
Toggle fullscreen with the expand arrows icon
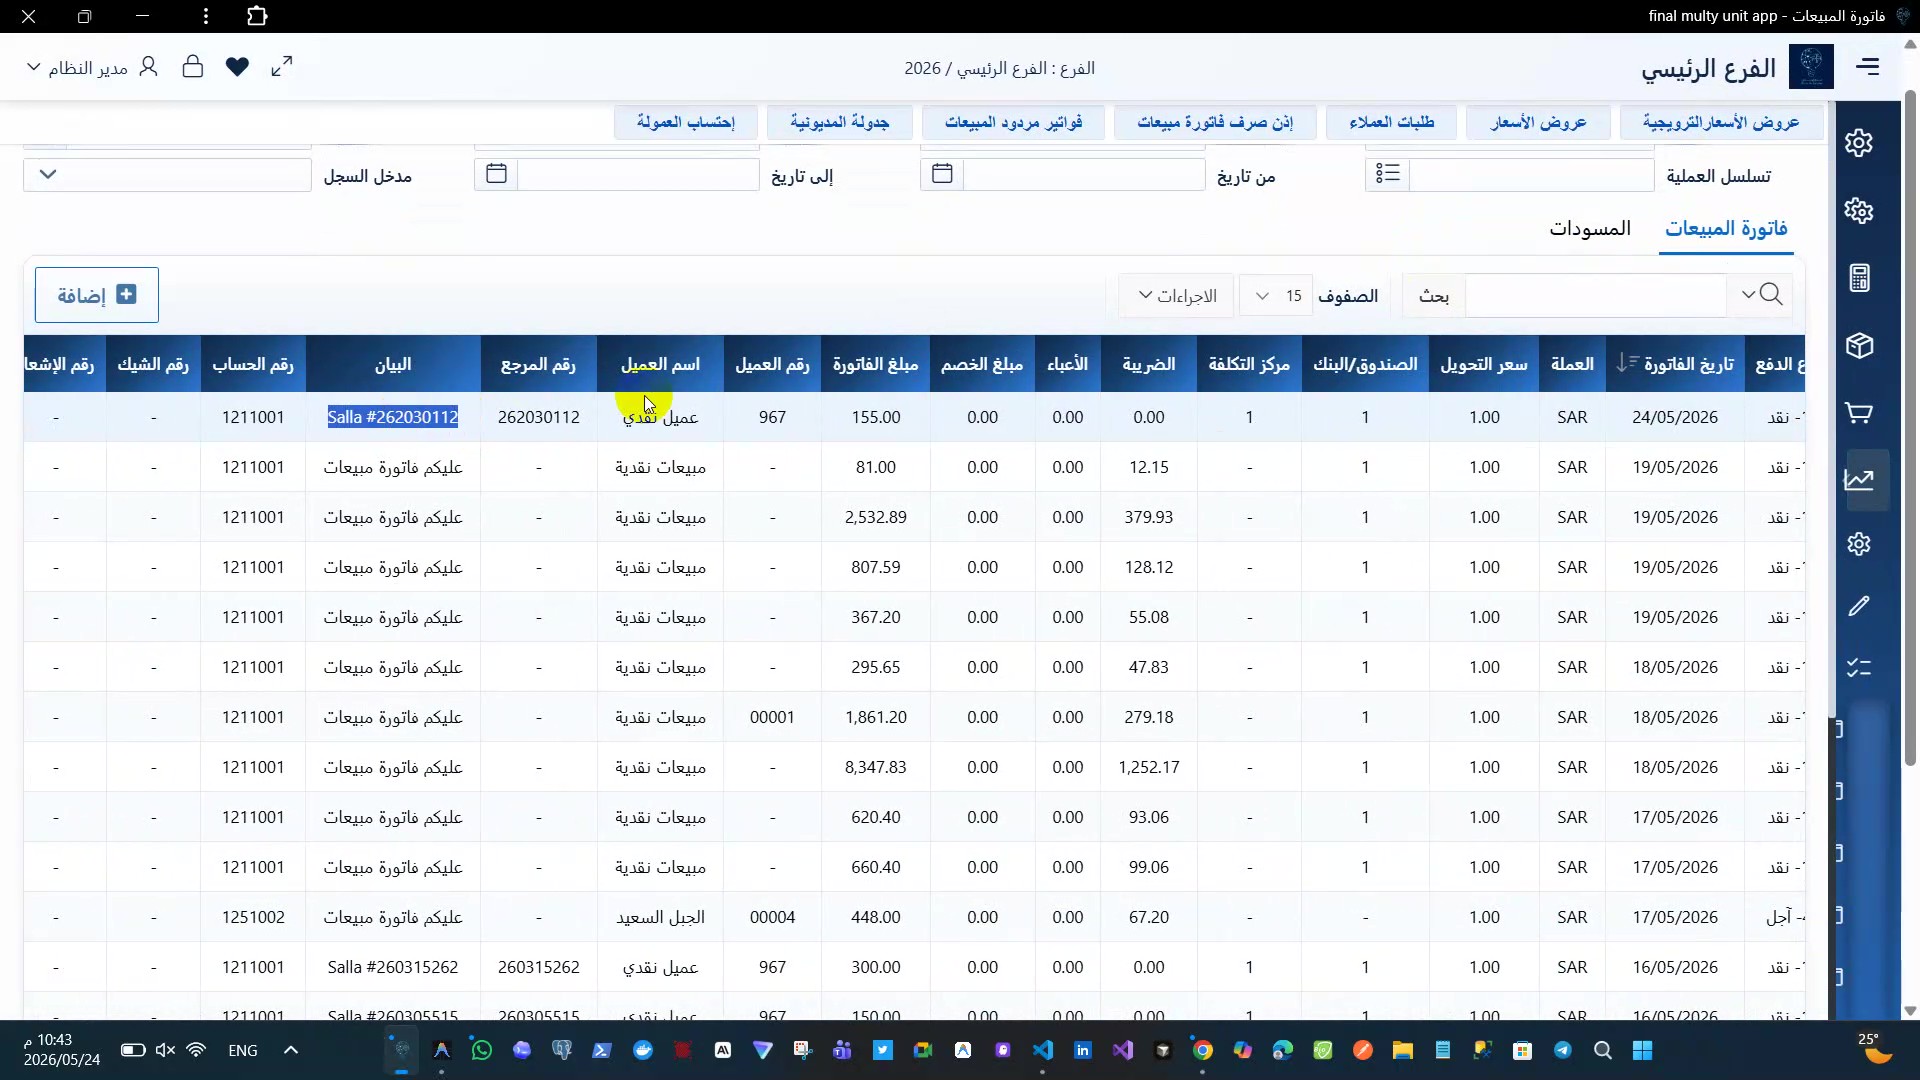282,67
